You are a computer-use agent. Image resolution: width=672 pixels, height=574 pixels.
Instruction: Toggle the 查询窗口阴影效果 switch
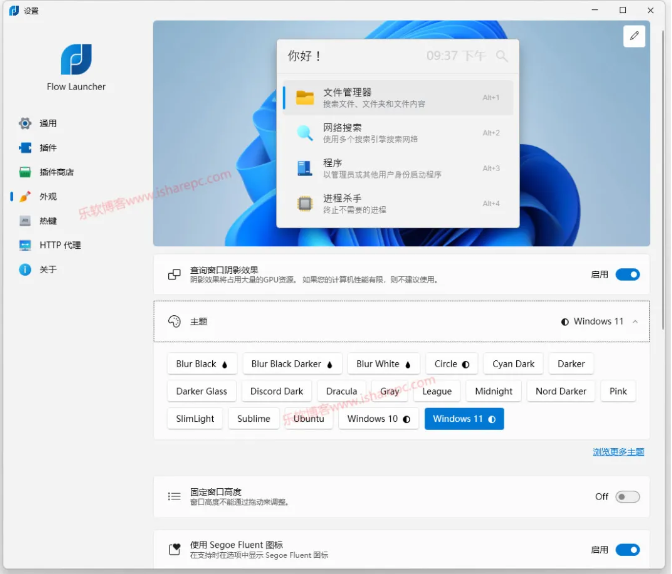point(627,275)
